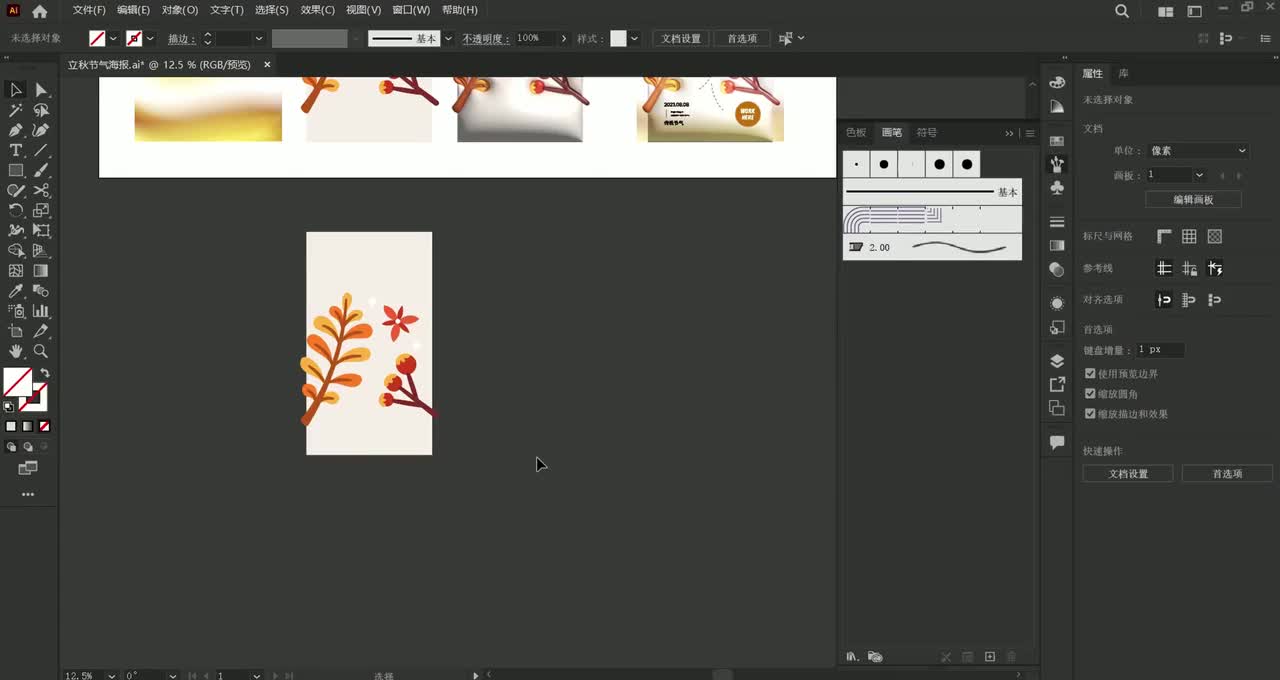Image resolution: width=1280 pixels, height=680 pixels.
Task: Open 窗口(W) menu
Action: tap(411, 10)
